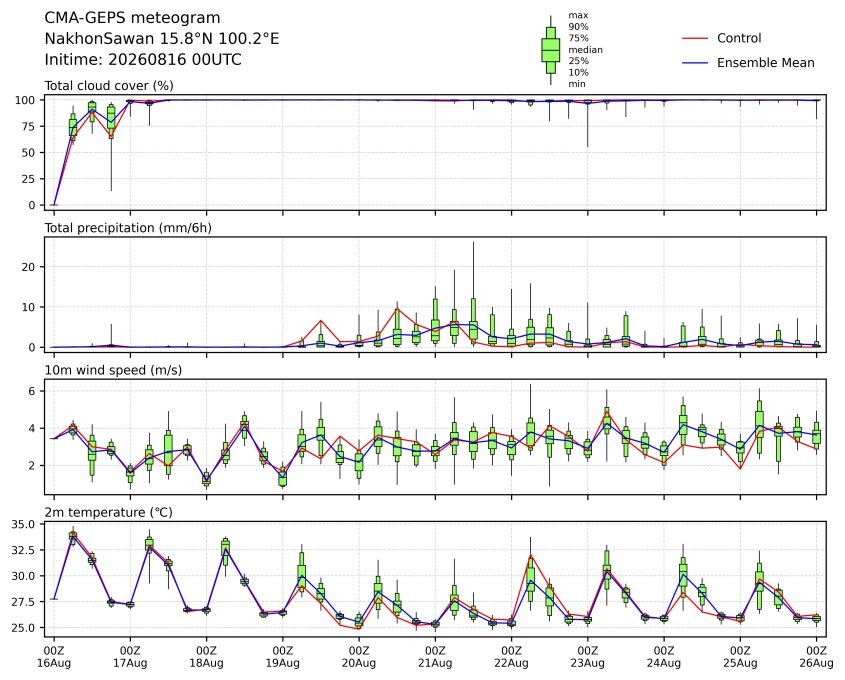The image size is (845, 680).
Task: Click the 35.0 tick on temperature axis
Action: 23,524
